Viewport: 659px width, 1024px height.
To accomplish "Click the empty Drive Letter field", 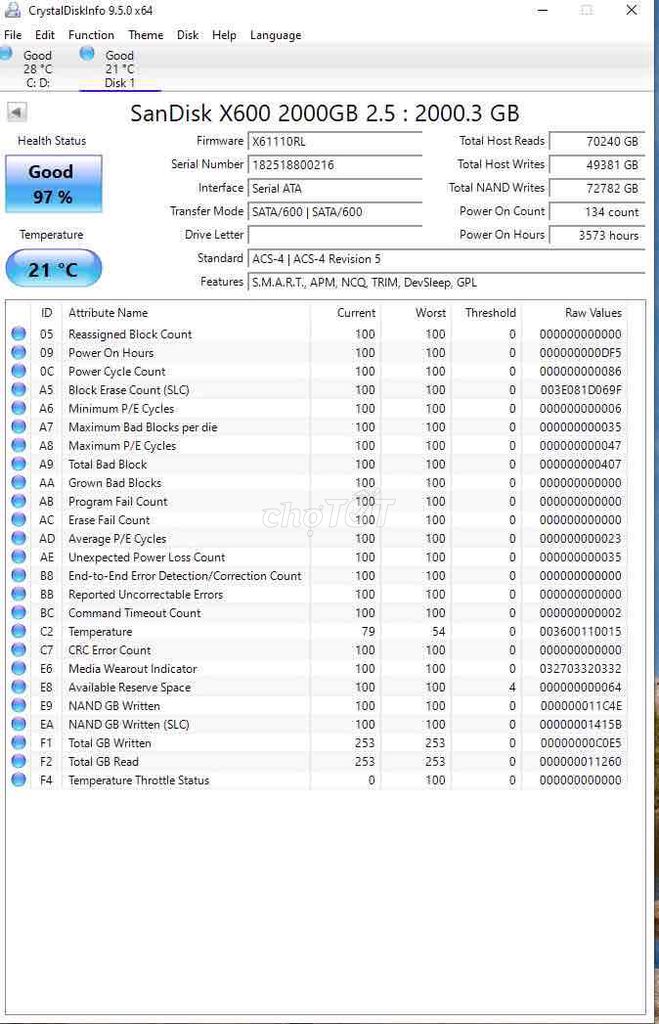I will (335, 235).
